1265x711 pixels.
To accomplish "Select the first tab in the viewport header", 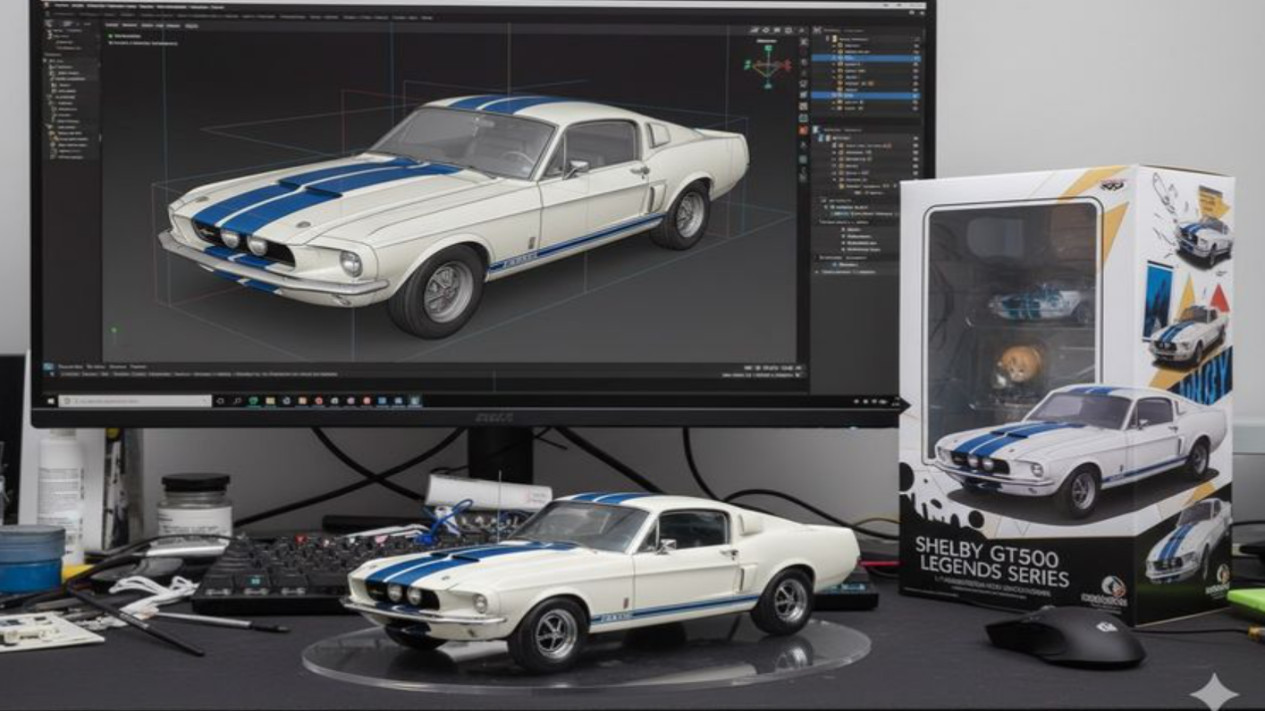I will pyautogui.click(x=111, y=25).
